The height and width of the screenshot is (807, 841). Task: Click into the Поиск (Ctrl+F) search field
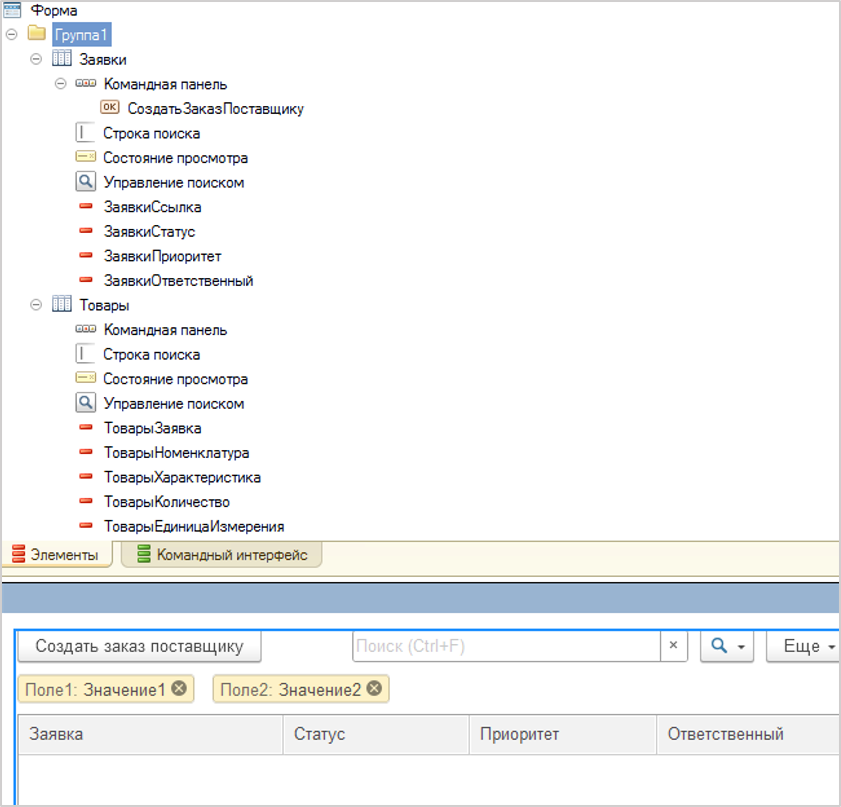[x=505, y=646]
